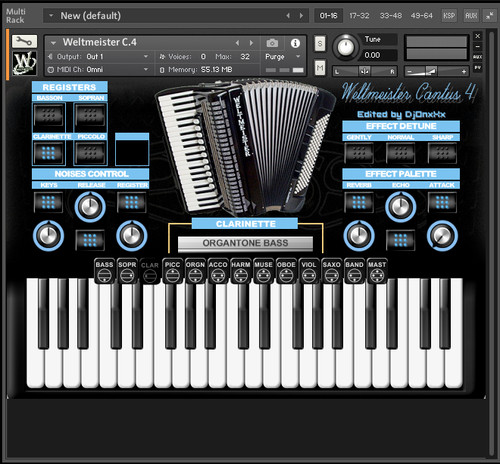This screenshot has width=500, height=464.
Task: Toggle the Reverb effect switch
Action: (359, 202)
